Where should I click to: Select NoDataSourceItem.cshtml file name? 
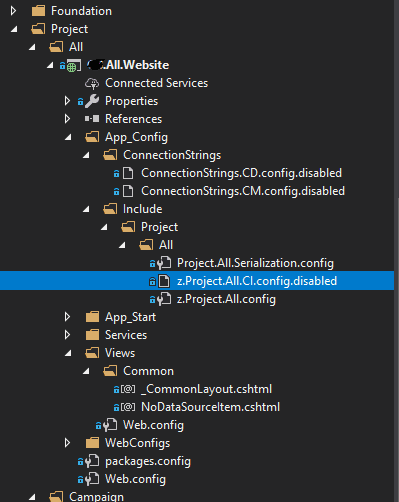[210, 407]
